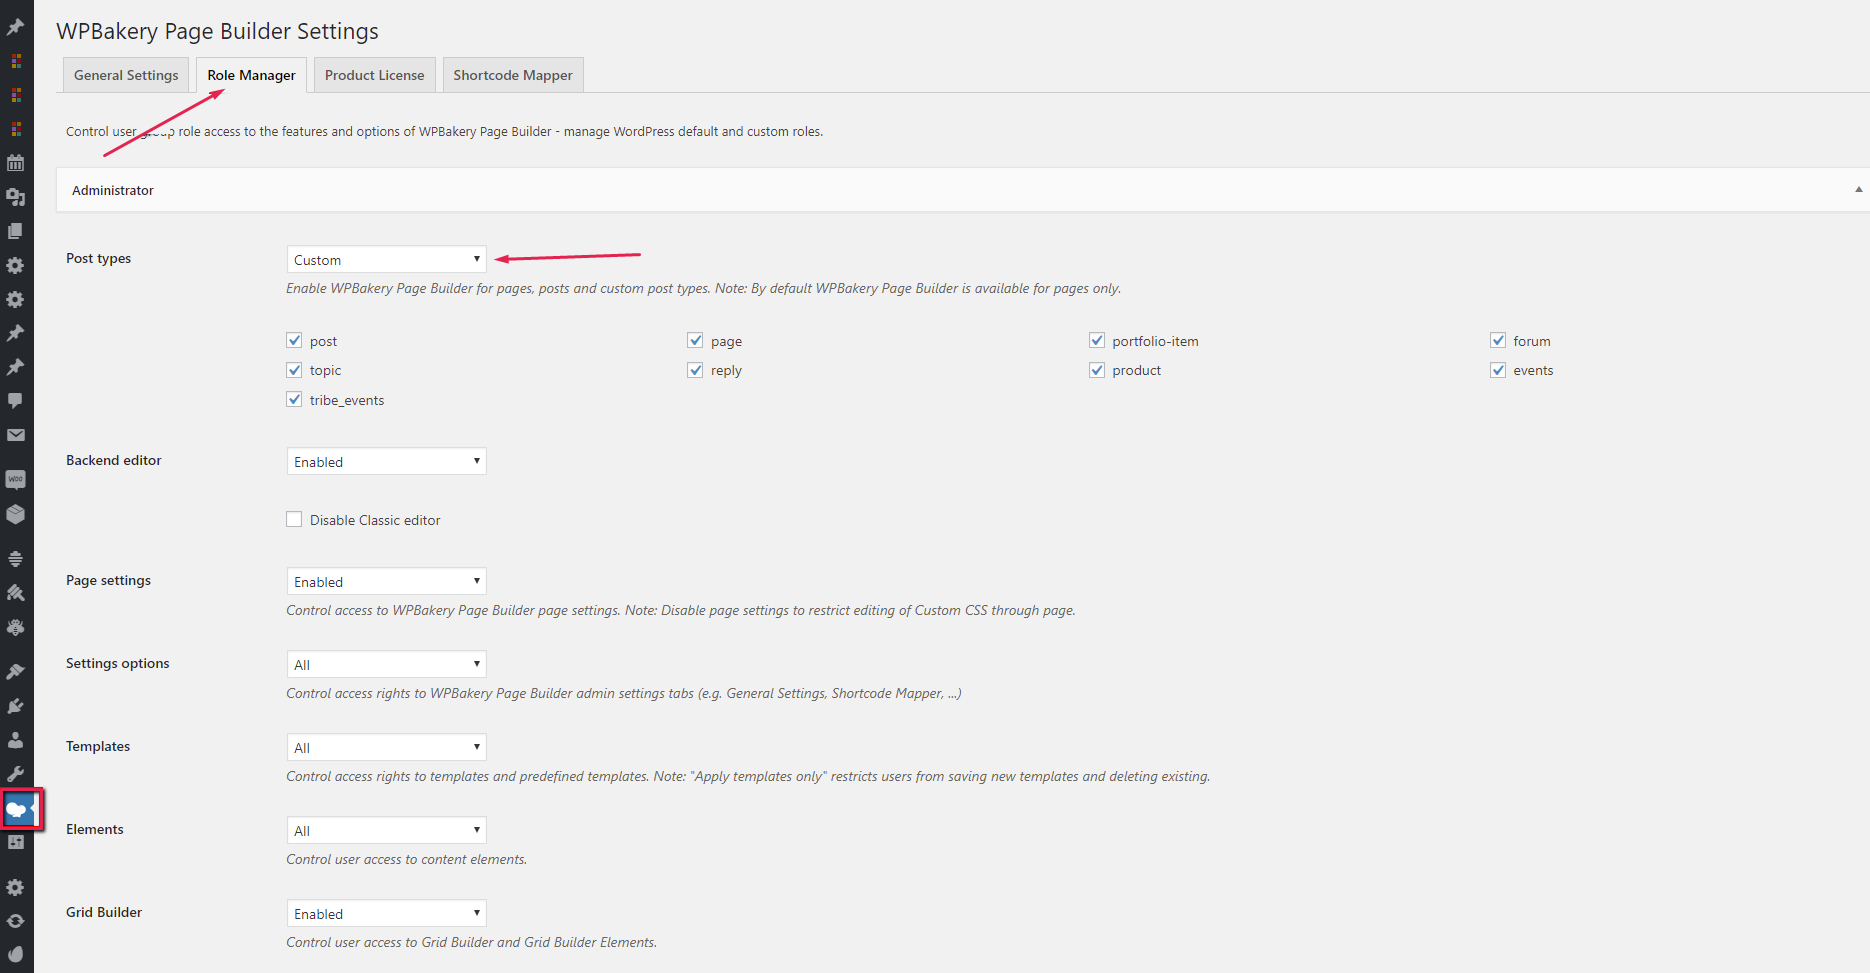The width and height of the screenshot is (1870, 973).
Task: Open the Post types Custom dropdown
Action: (386, 259)
